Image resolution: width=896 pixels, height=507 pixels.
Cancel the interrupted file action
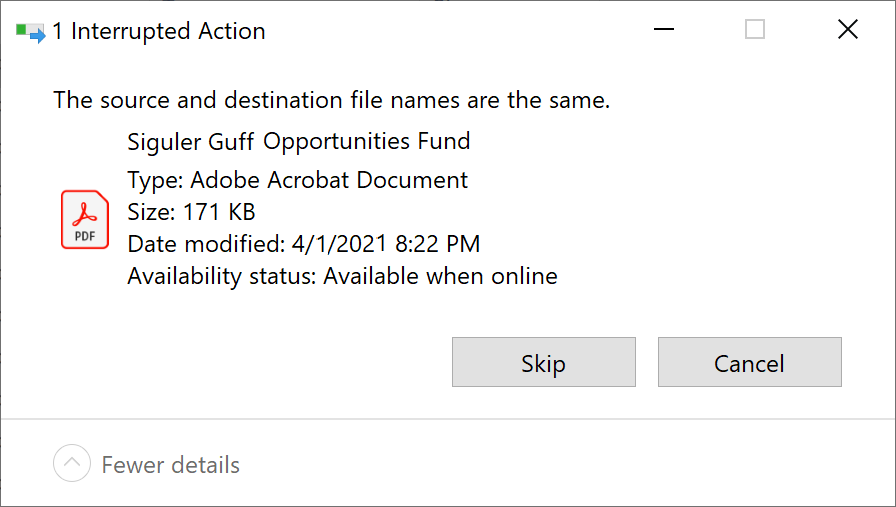pos(749,362)
